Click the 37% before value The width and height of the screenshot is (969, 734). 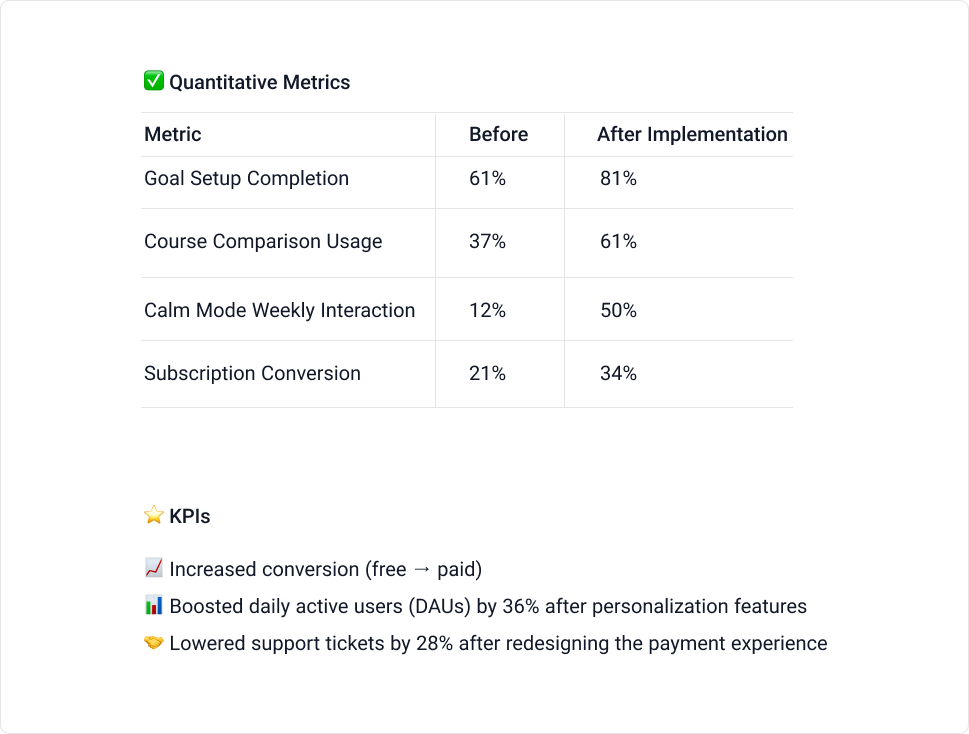pos(487,242)
